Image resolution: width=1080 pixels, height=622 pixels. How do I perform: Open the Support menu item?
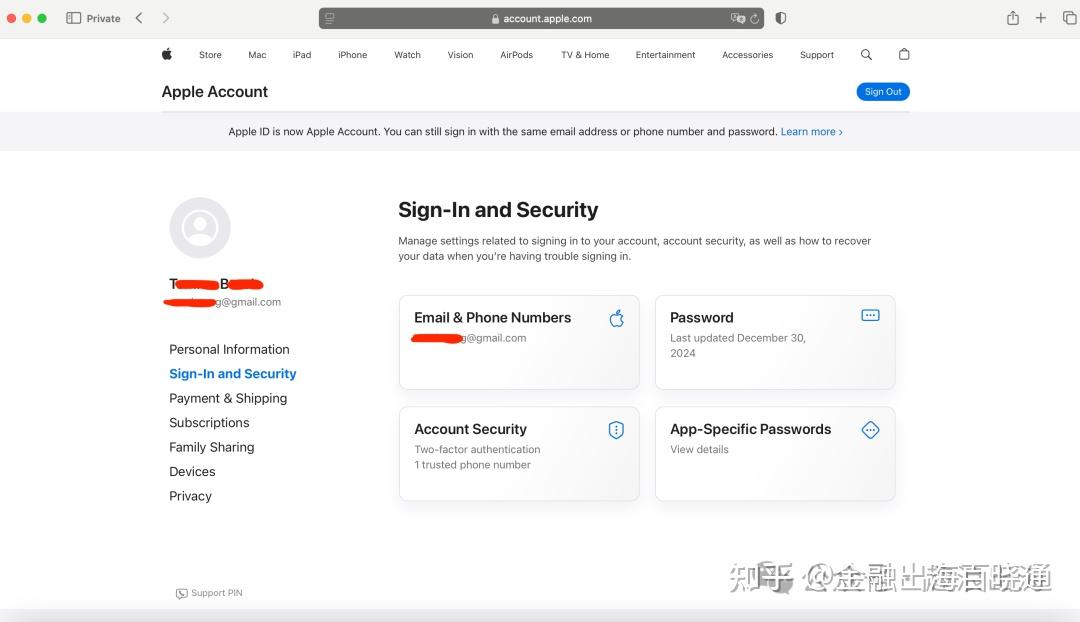tap(816, 55)
